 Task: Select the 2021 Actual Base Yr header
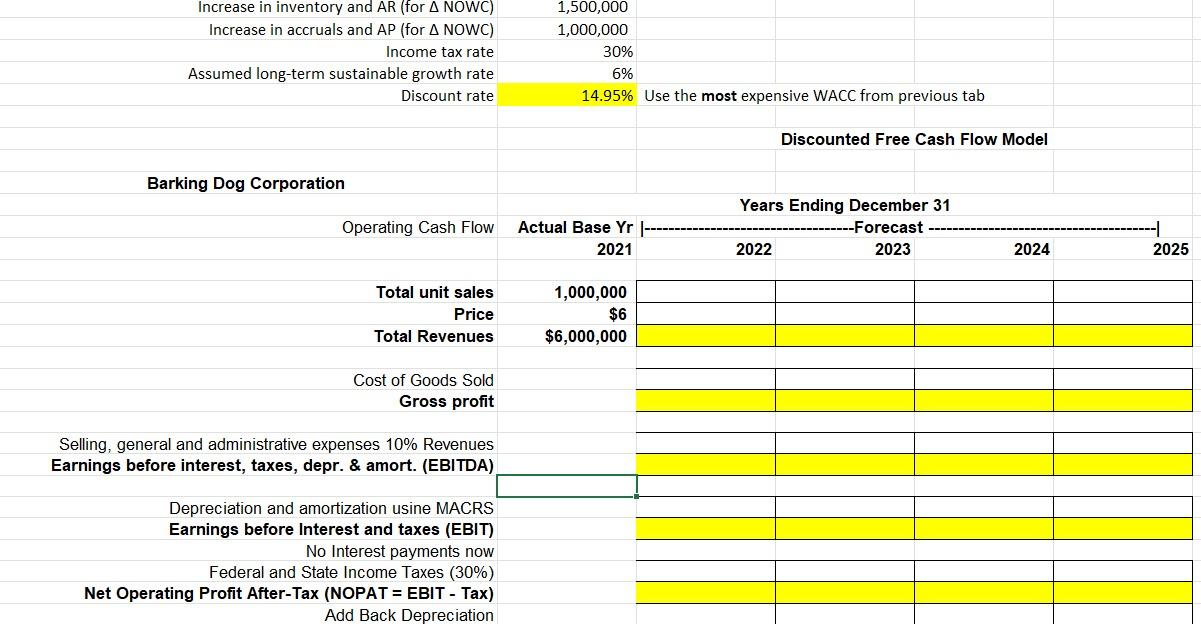[614, 249]
